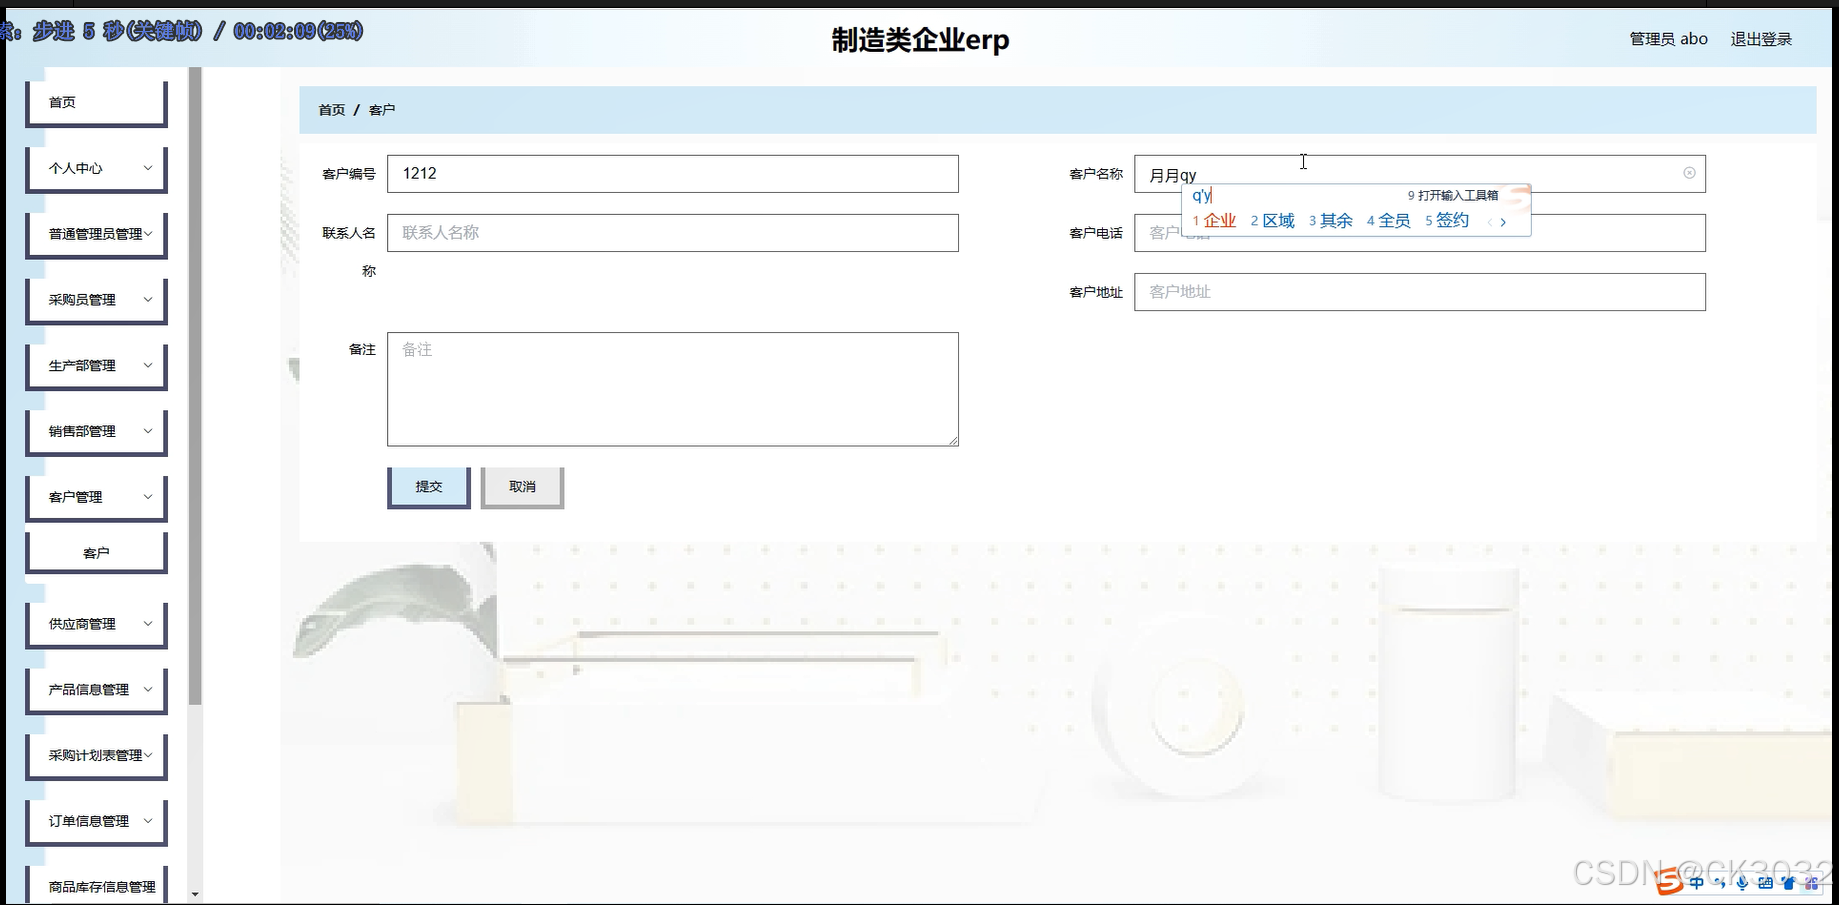The height and width of the screenshot is (905, 1839).
Task: Toggle Chinese/English with the 中 icon
Action: [x=1696, y=884]
